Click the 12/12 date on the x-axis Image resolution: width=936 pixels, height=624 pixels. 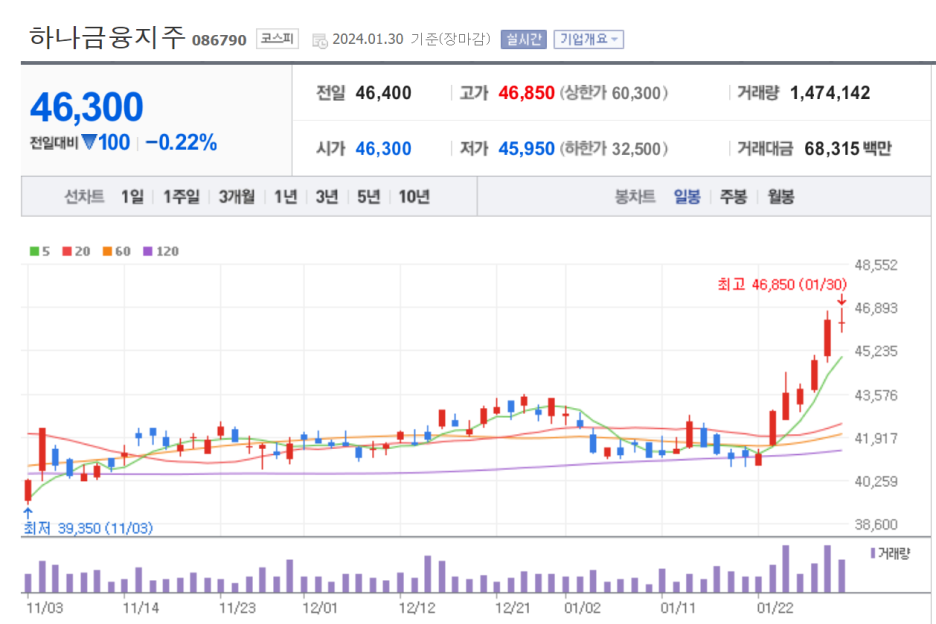(417, 608)
